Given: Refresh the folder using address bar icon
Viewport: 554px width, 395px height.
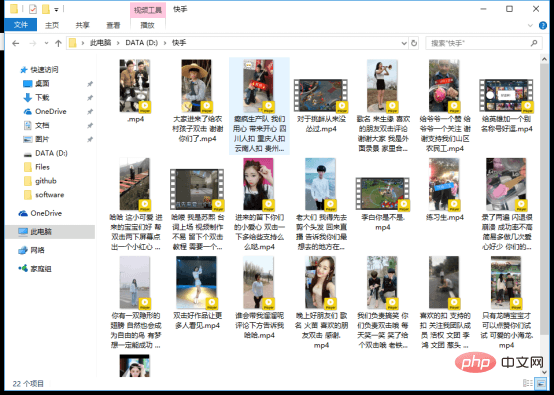Looking at the screenshot, I should 414,43.
